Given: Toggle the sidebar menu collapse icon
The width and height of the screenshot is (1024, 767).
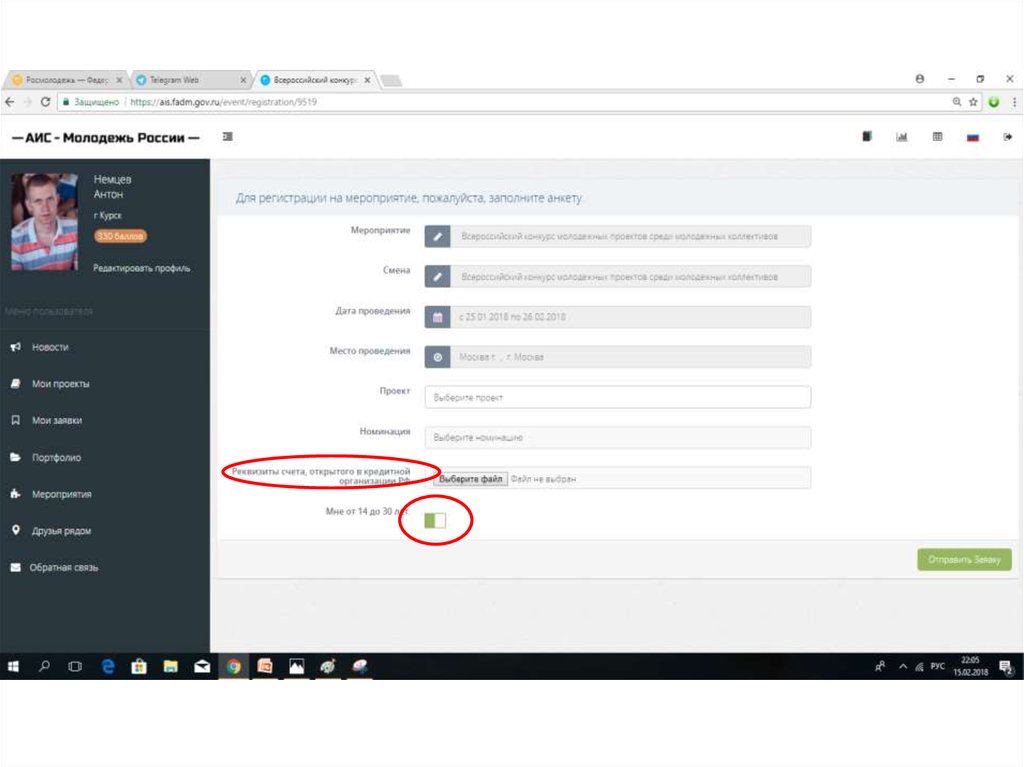Looking at the screenshot, I should tap(227, 137).
